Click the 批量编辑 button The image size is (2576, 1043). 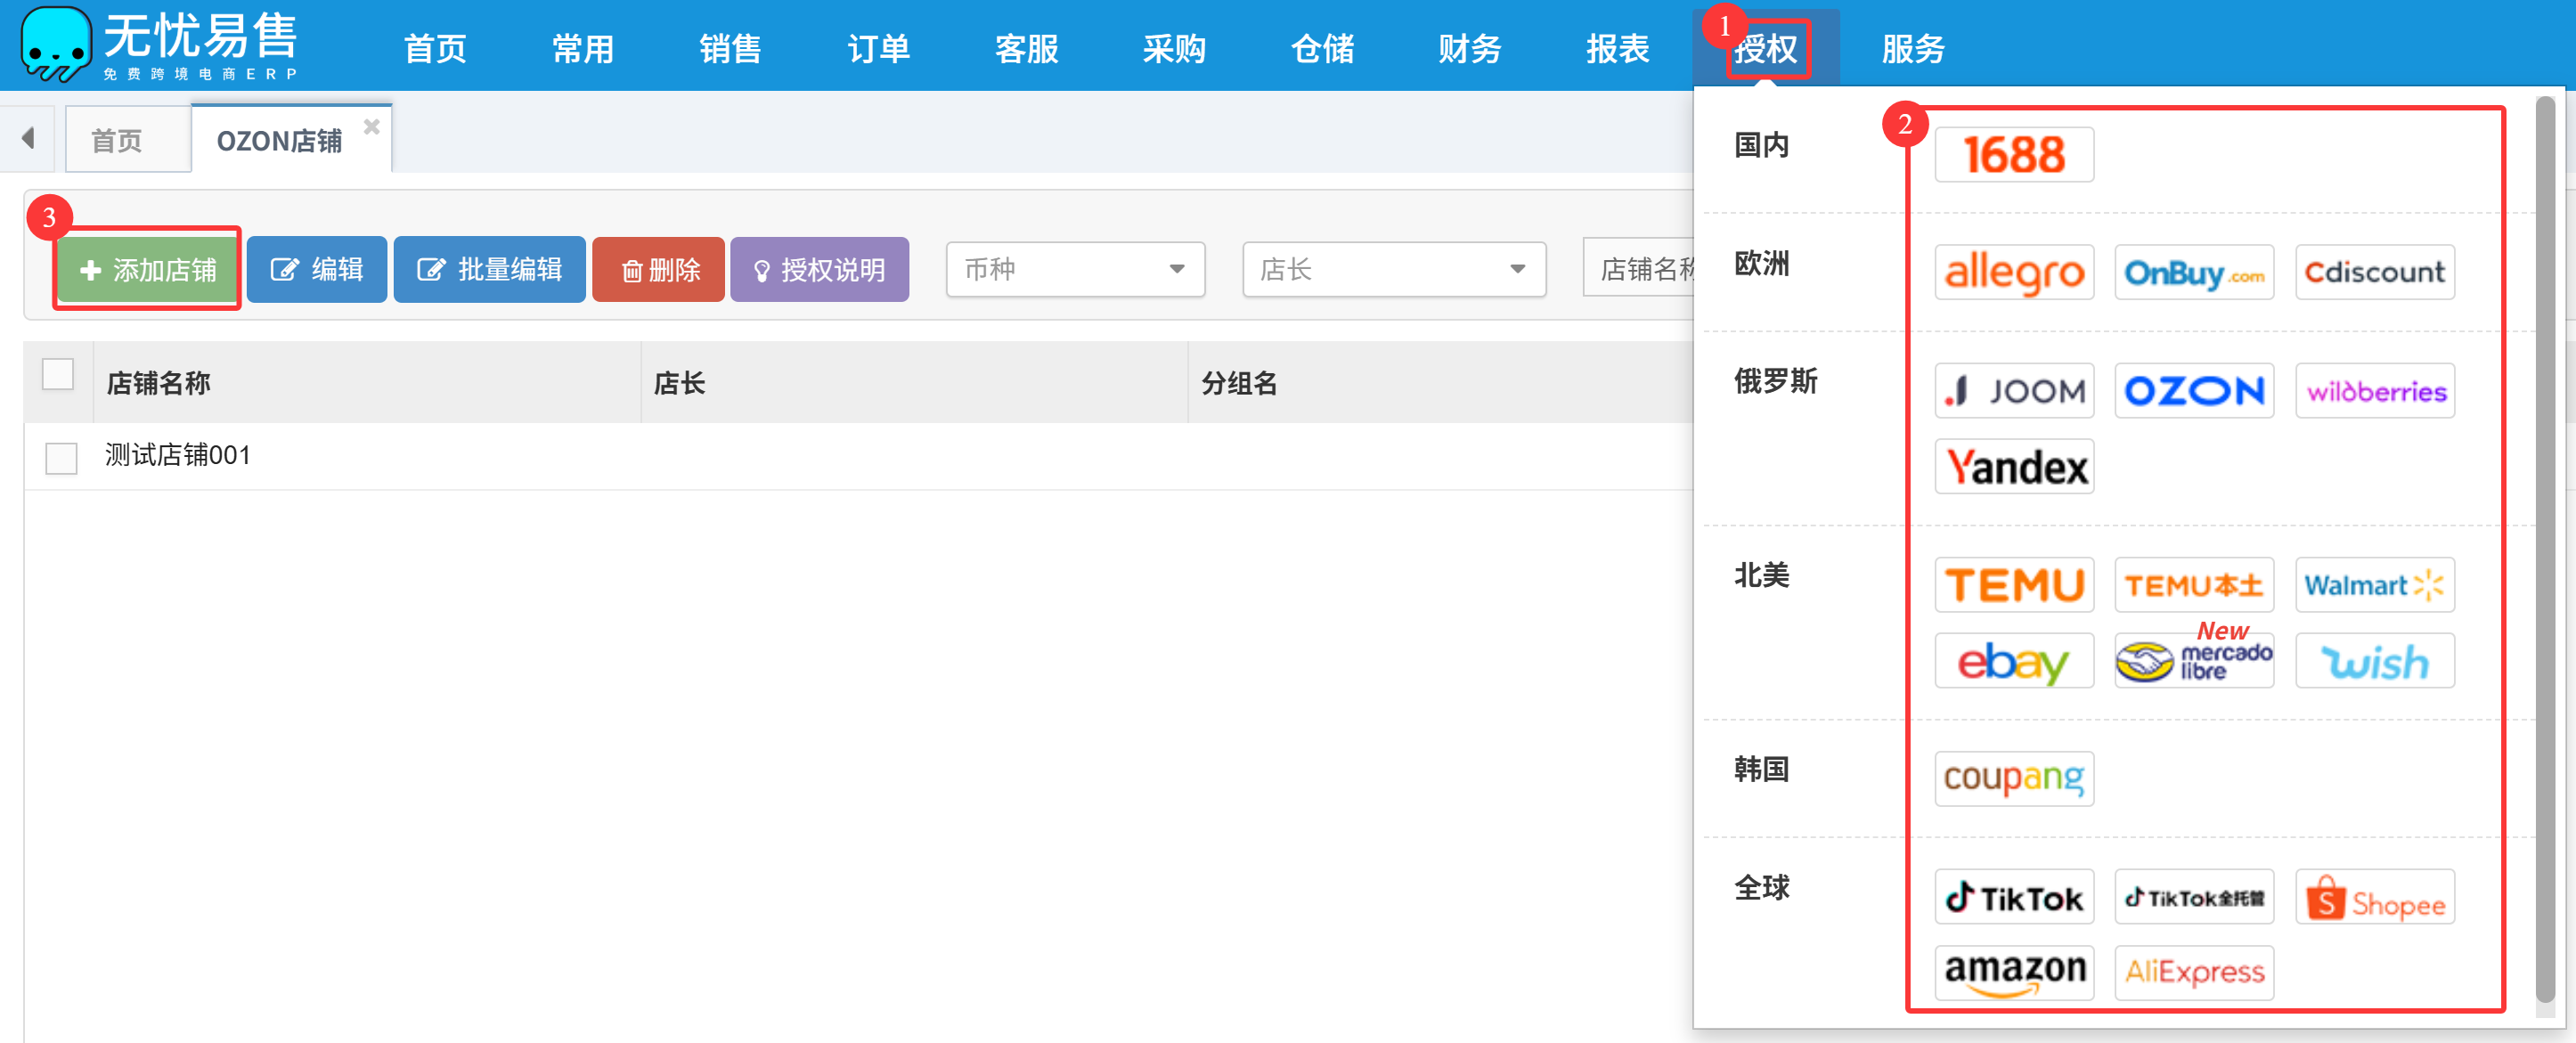(489, 269)
